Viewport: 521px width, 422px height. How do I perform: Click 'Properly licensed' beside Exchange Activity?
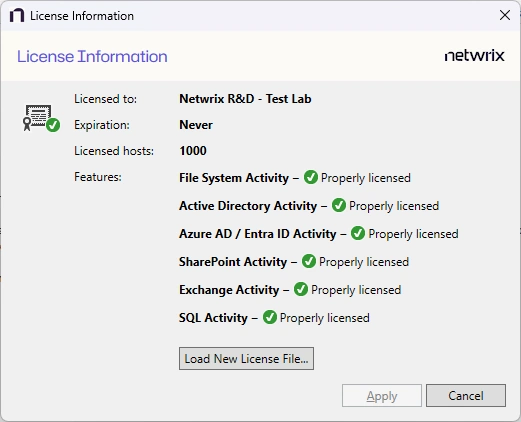[x=356, y=290]
